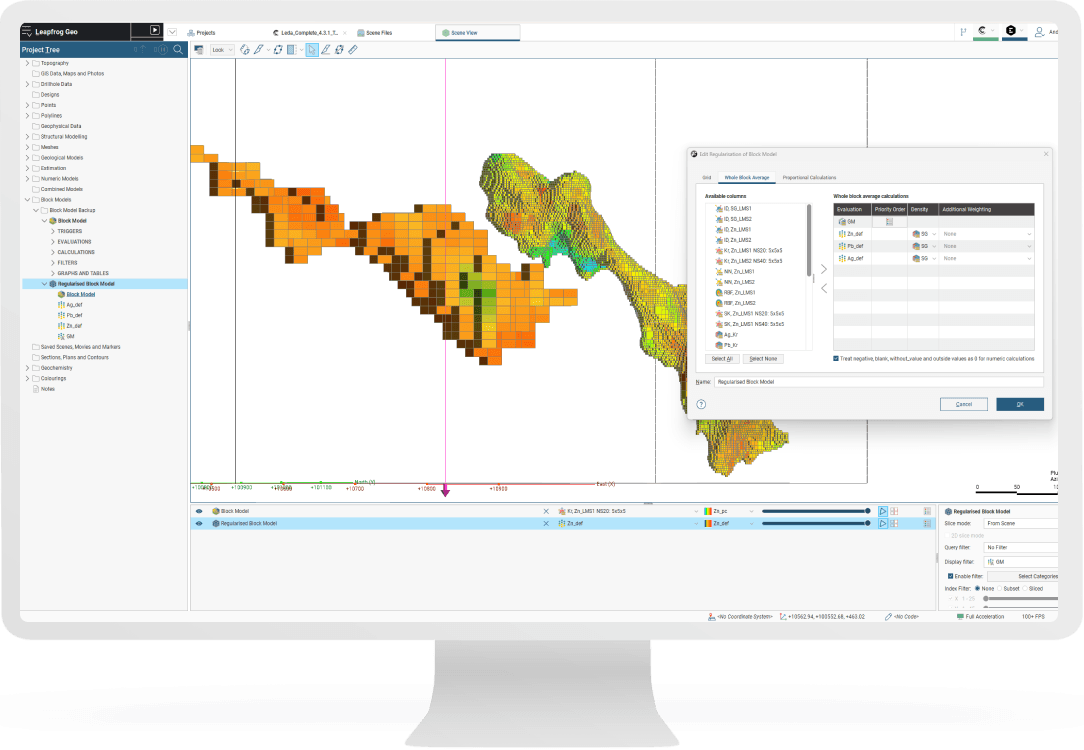The image size is (1084, 750).
Task: Search the Project Tree with the magnifier icon
Action: tap(178, 50)
